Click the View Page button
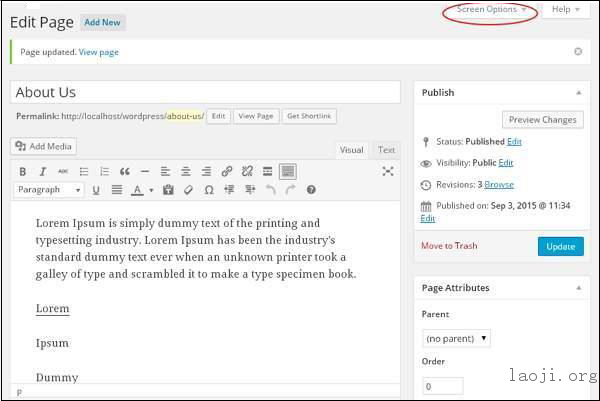 pos(256,116)
